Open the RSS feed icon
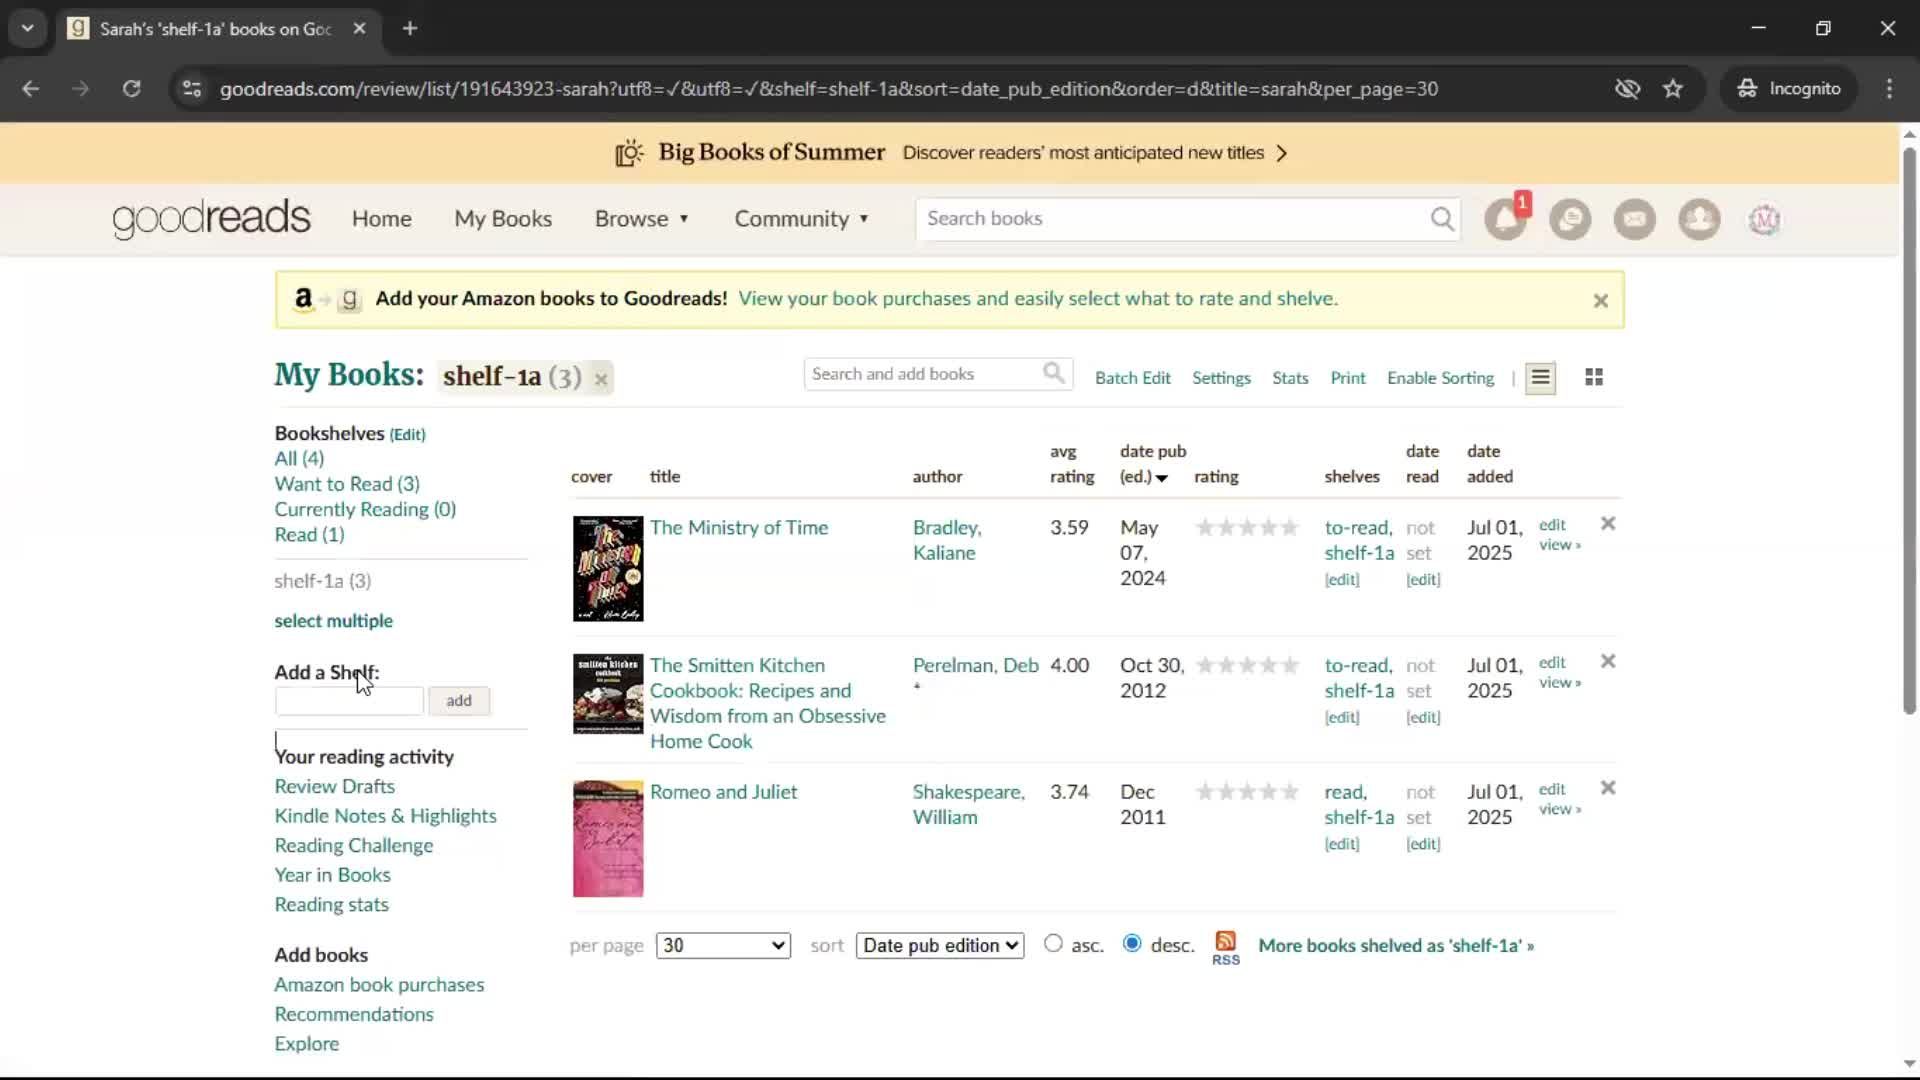The width and height of the screenshot is (1920, 1080). pyautogui.click(x=1226, y=948)
